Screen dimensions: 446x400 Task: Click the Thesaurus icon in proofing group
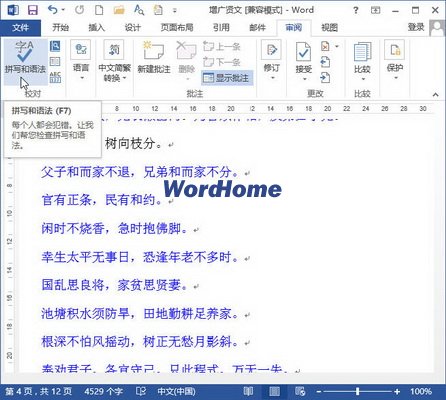55,62
